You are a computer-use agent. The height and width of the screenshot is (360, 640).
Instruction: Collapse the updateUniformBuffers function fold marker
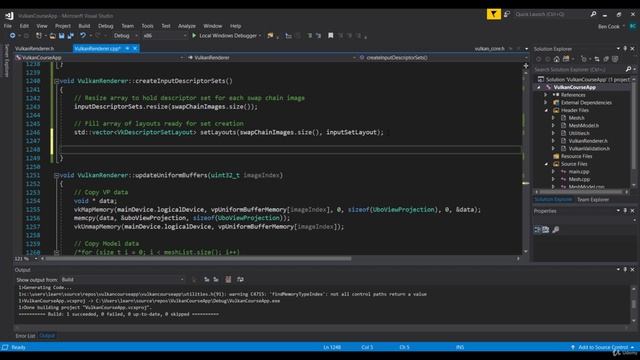[57, 176]
